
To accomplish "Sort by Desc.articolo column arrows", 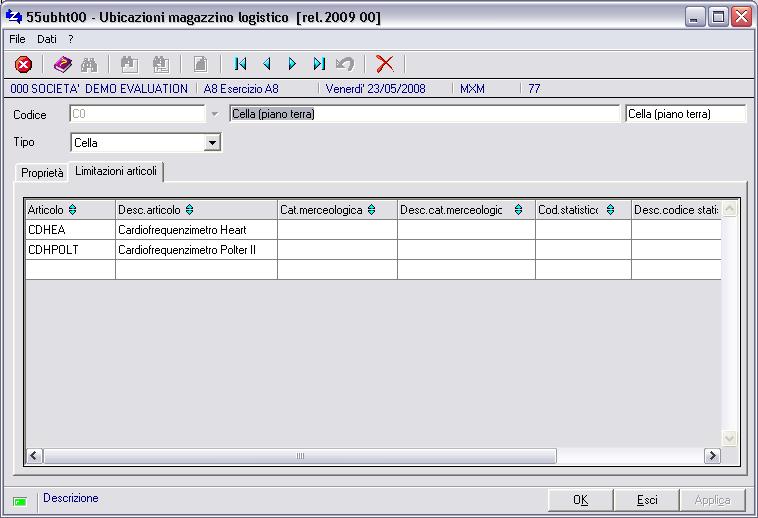I will pyautogui.click(x=190, y=210).
